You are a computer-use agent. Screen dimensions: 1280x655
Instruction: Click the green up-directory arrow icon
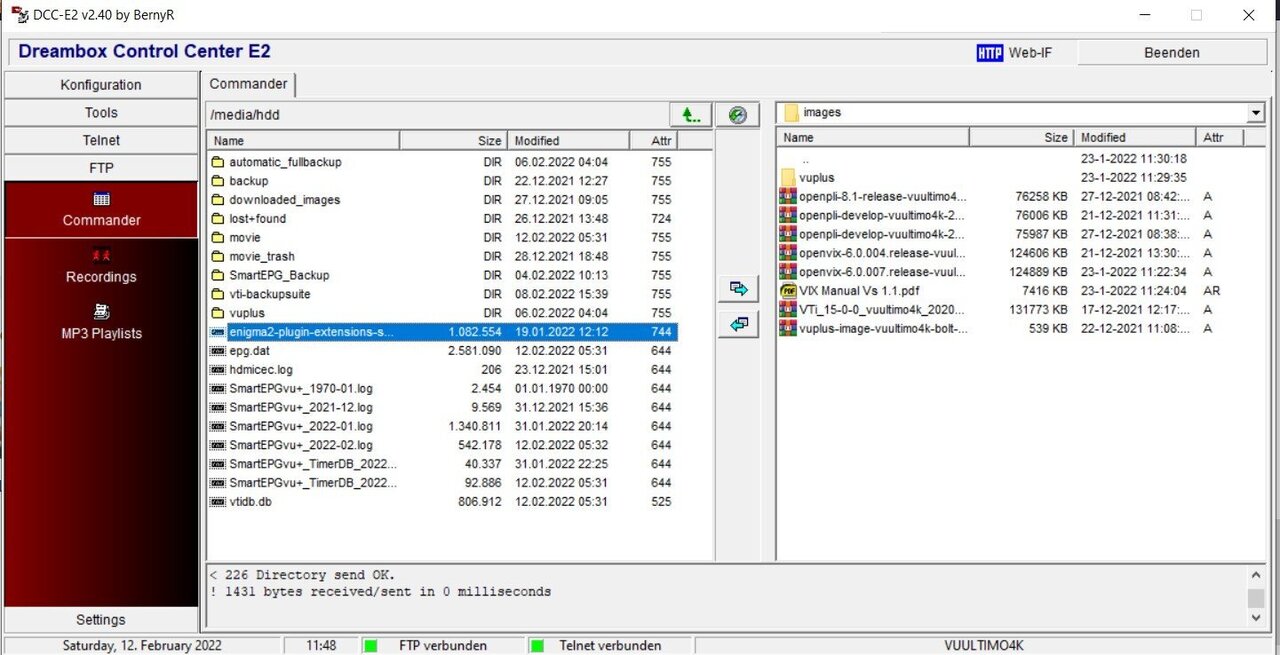tap(690, 114)
